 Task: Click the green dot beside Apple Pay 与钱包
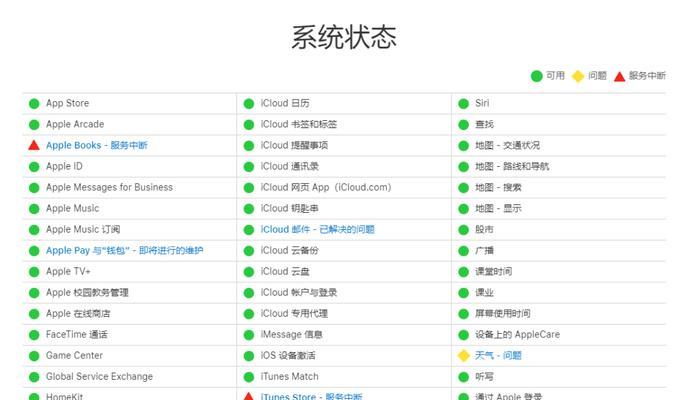tap(34, 251)
